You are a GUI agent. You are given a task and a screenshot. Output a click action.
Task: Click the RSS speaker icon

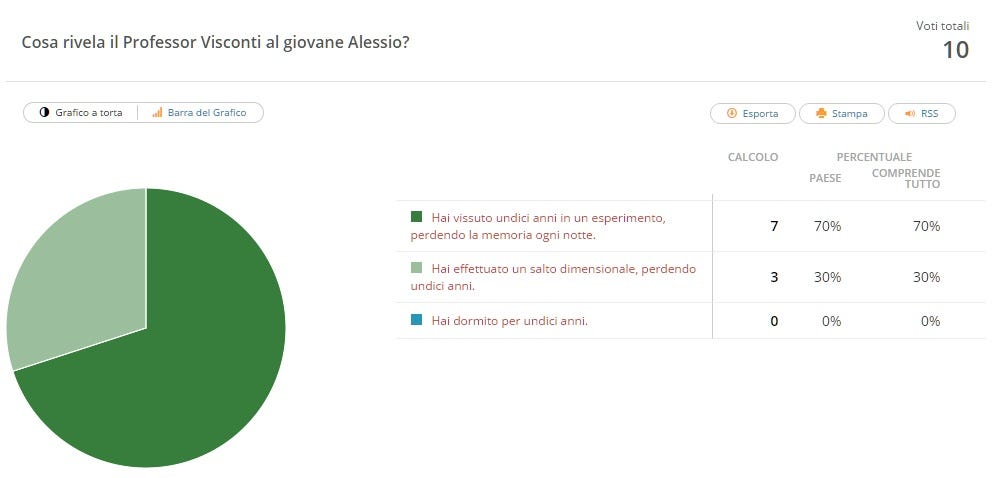(910, 113)
